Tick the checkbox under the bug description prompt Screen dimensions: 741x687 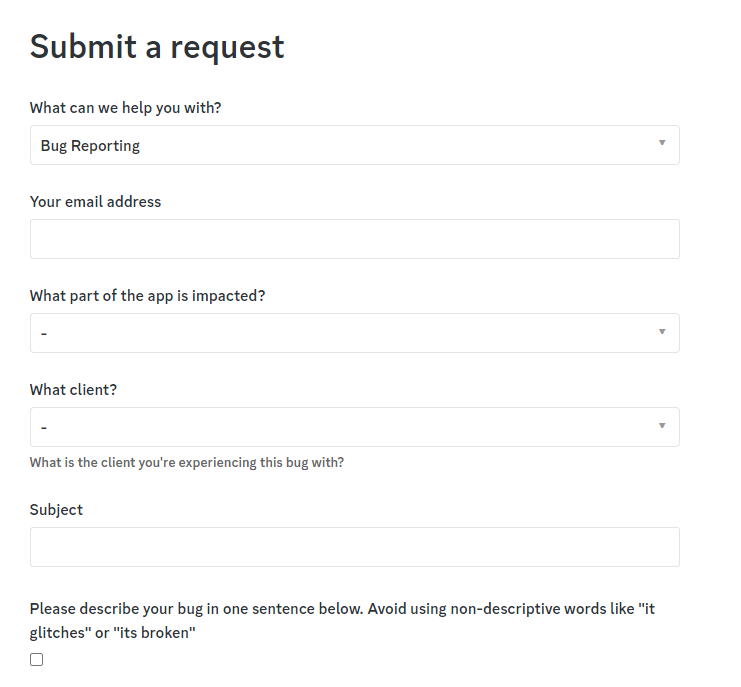[37, 660]
